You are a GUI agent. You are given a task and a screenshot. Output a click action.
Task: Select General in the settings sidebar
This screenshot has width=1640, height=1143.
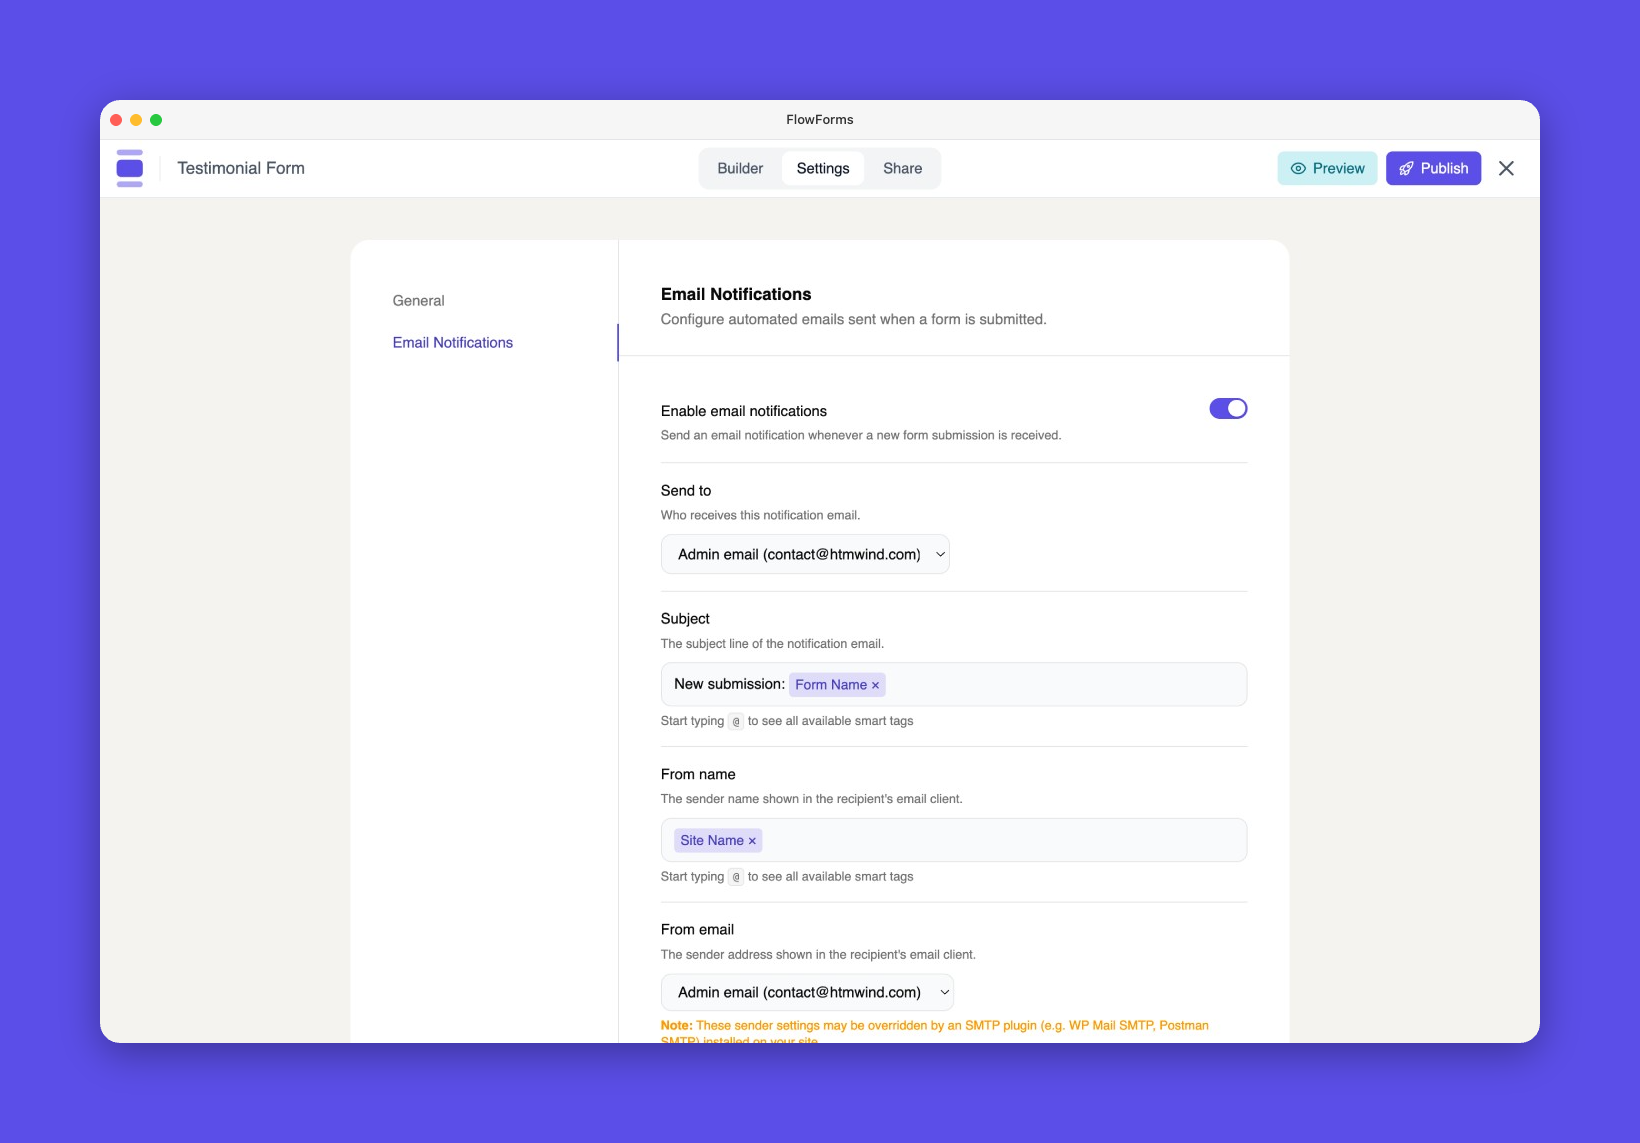418,300
